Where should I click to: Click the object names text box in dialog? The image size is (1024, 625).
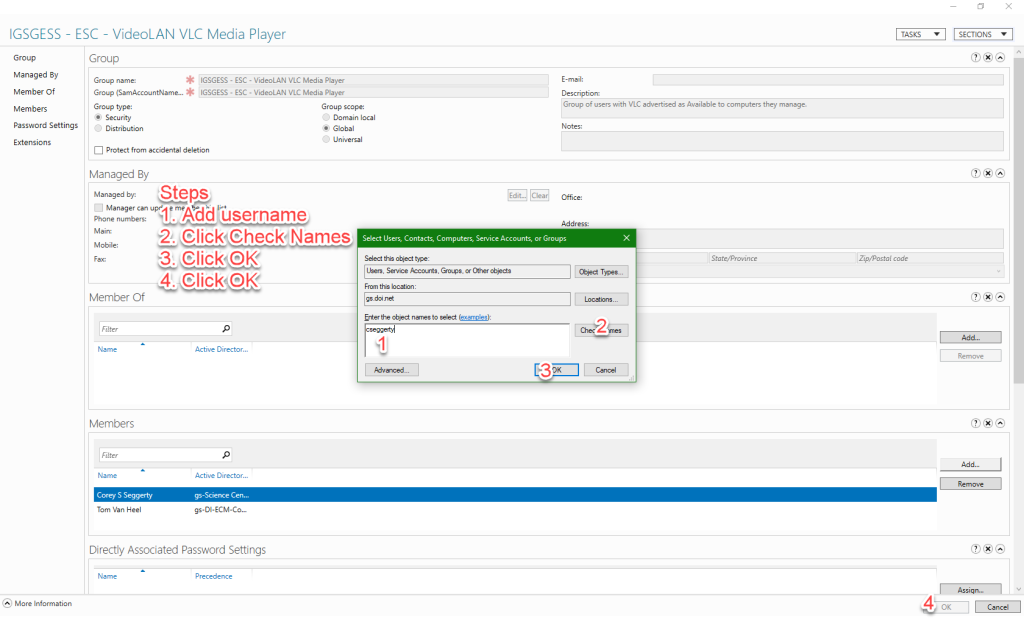(467, 340)
